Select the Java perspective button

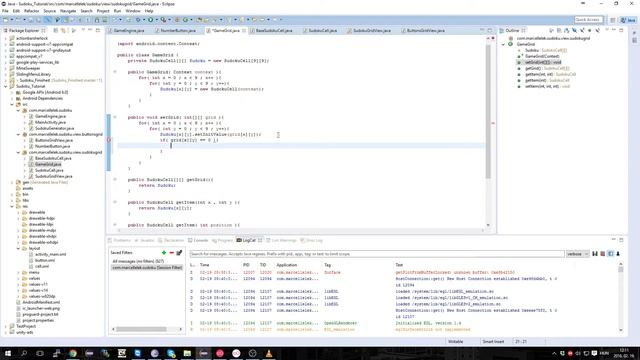pyautogui.click(x=628, y=20)
